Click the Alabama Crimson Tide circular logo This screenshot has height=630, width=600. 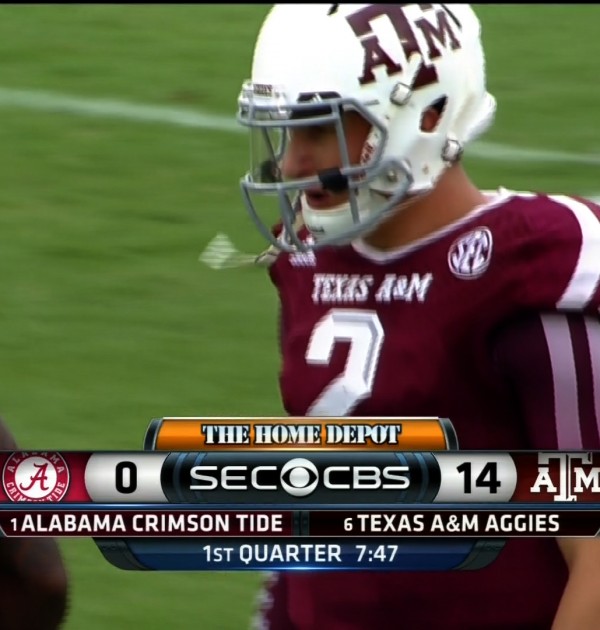coord(36,477)
